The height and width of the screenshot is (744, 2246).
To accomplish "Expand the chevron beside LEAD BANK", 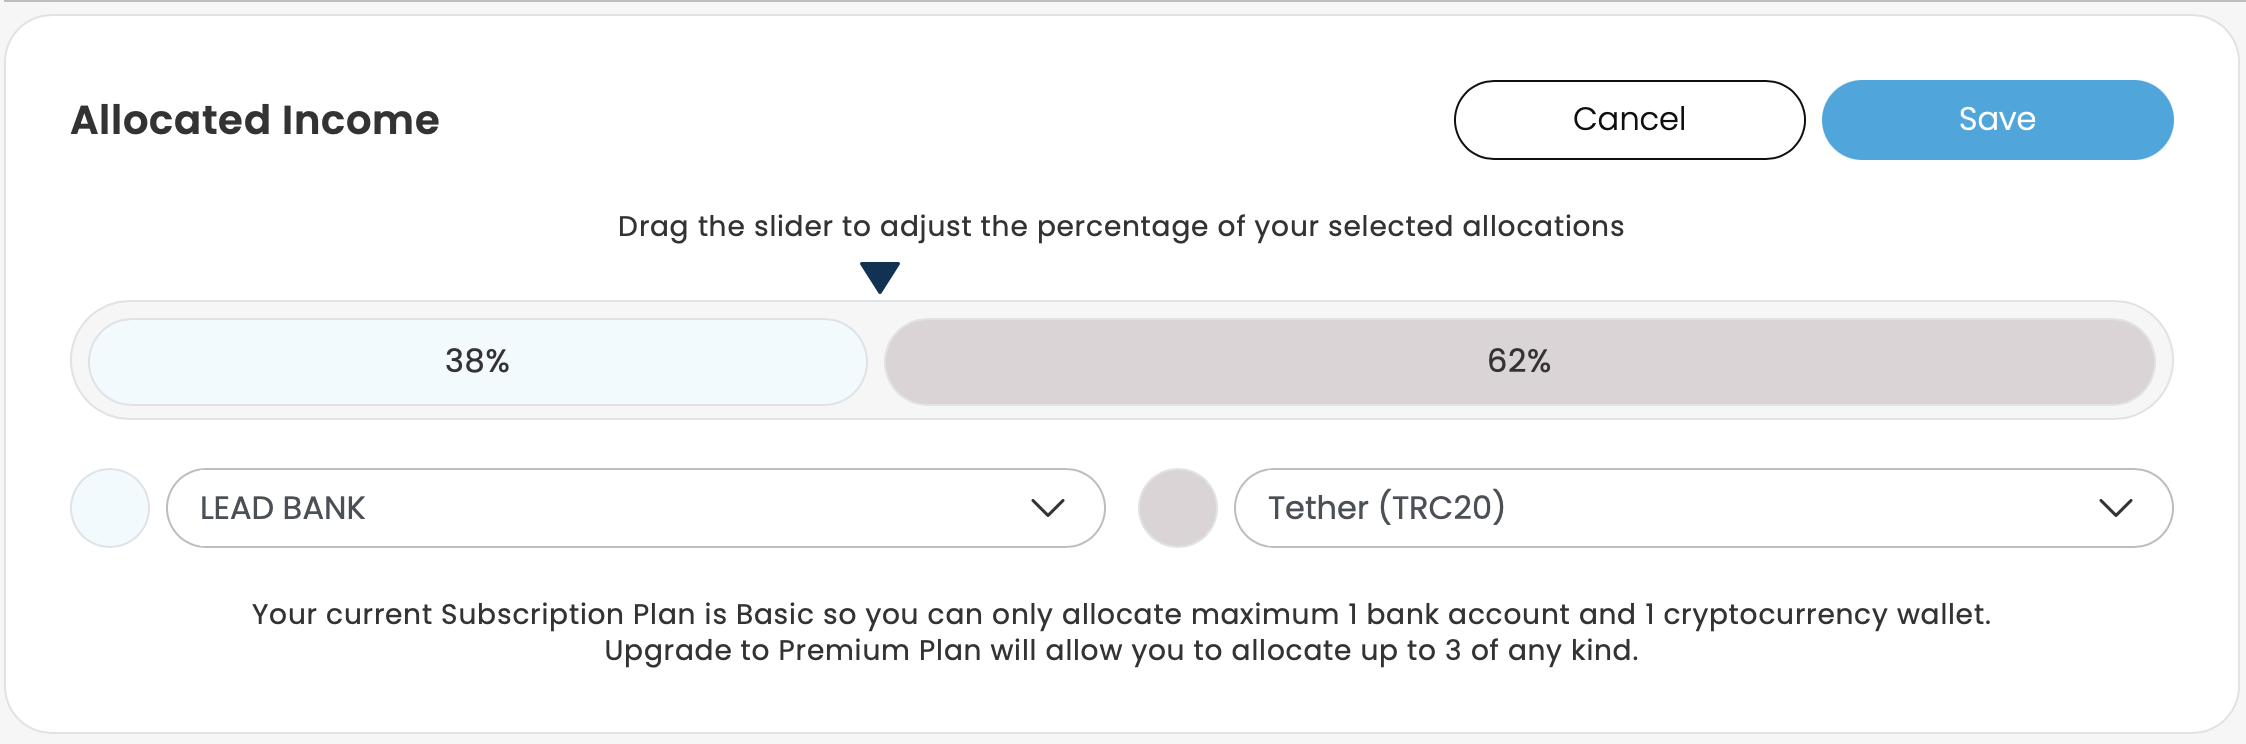I will (1047, 508).
